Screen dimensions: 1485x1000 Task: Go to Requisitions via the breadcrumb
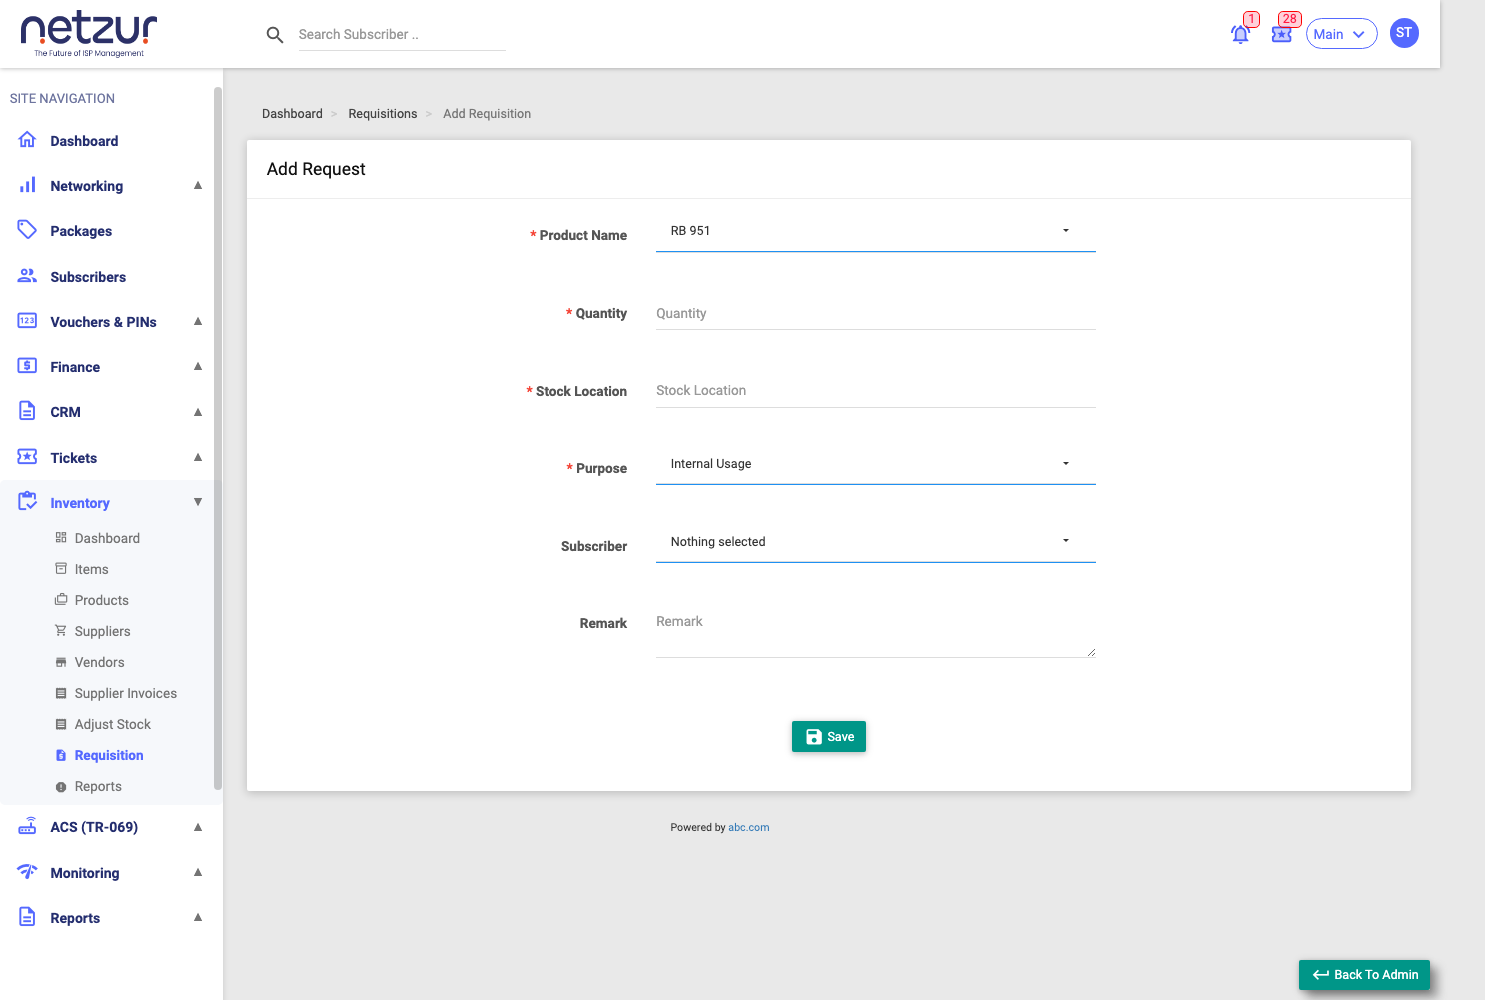[x=383, y=114]
